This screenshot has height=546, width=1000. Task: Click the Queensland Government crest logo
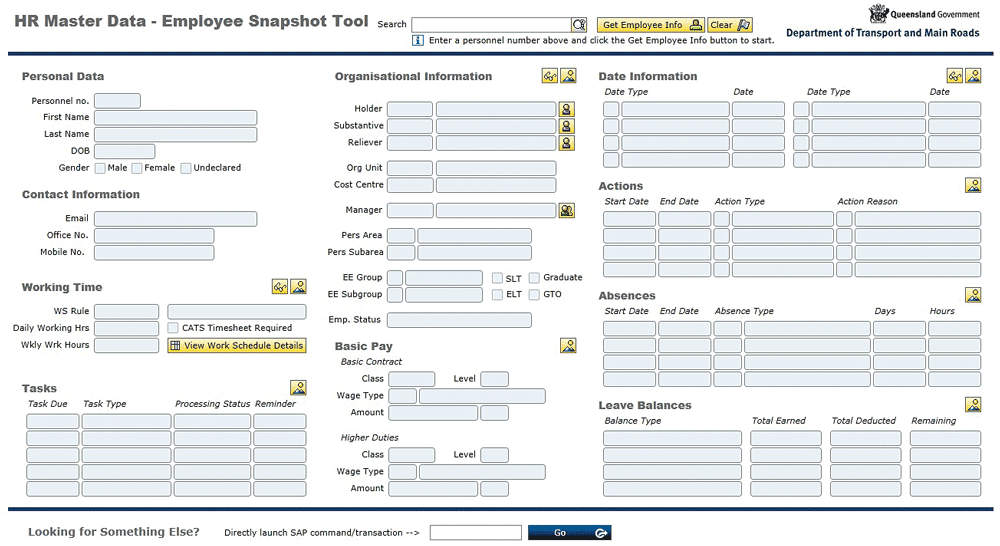879,13
